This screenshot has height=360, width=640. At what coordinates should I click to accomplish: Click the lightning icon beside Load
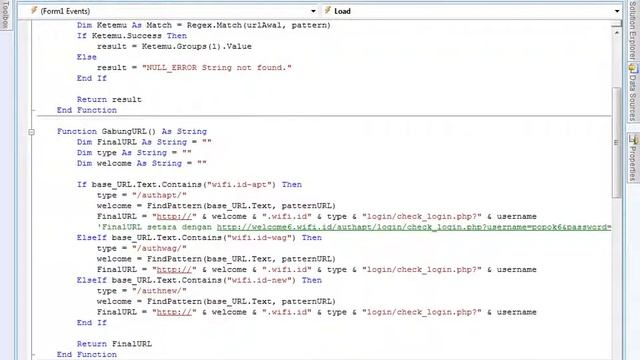click(327, 11)
